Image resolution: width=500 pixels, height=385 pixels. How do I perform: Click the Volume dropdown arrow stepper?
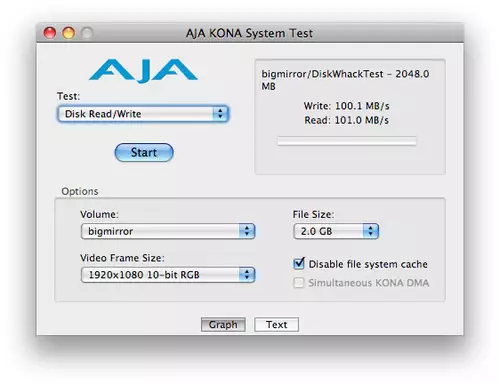(247, 231)
